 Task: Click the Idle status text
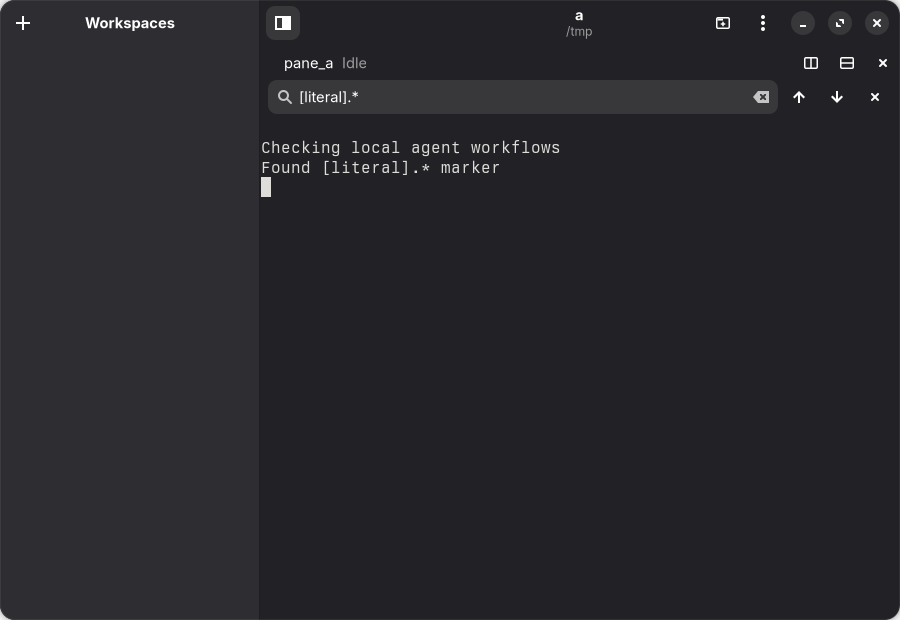pos(354,63)
